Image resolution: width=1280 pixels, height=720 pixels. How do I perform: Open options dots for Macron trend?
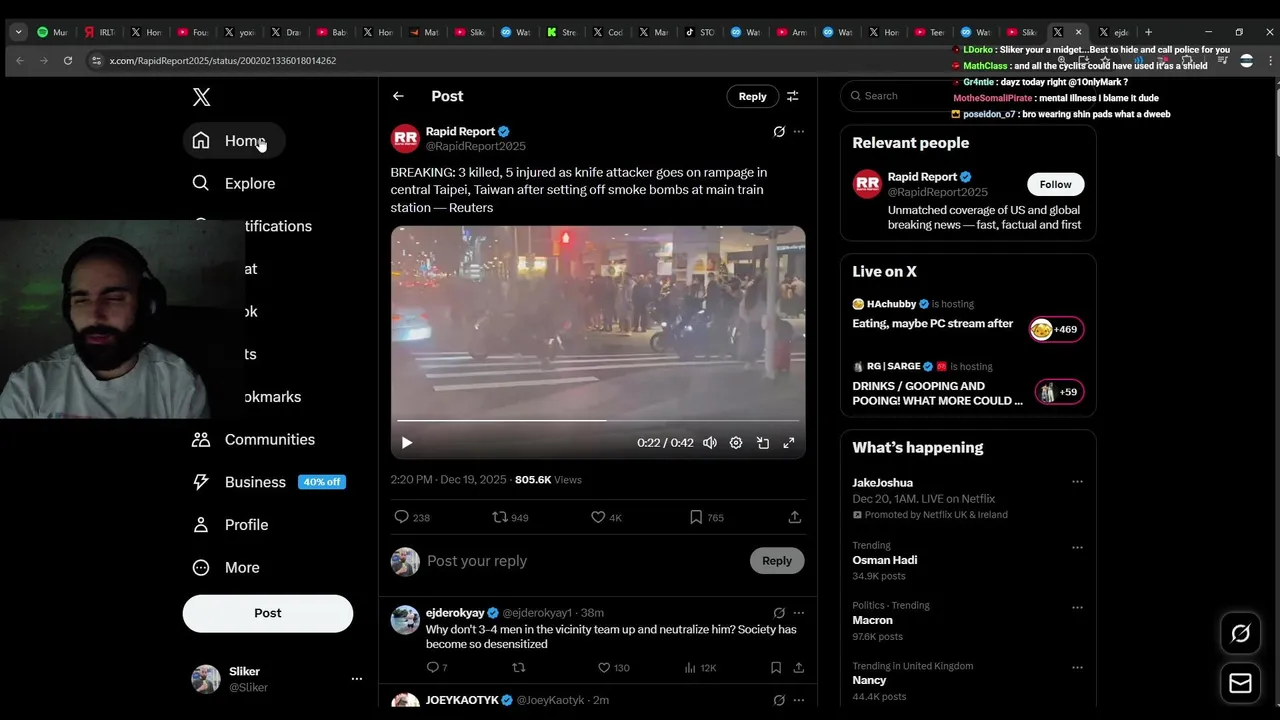[x=1077, y=607]
